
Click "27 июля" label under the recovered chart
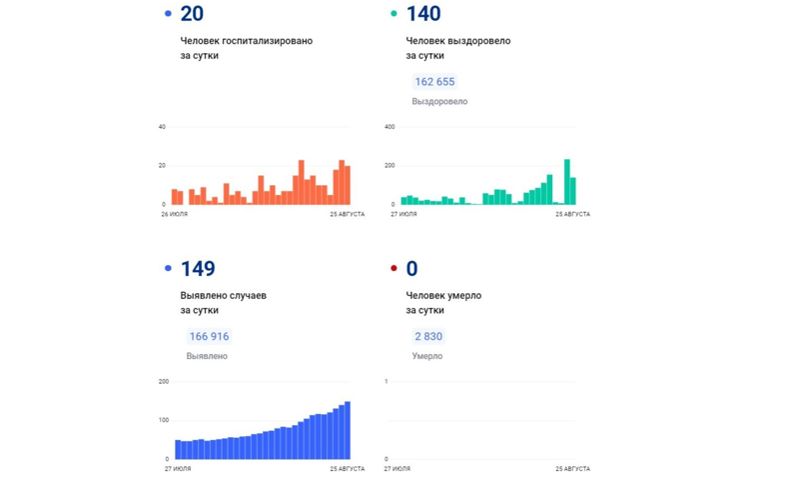pos(404,214)
